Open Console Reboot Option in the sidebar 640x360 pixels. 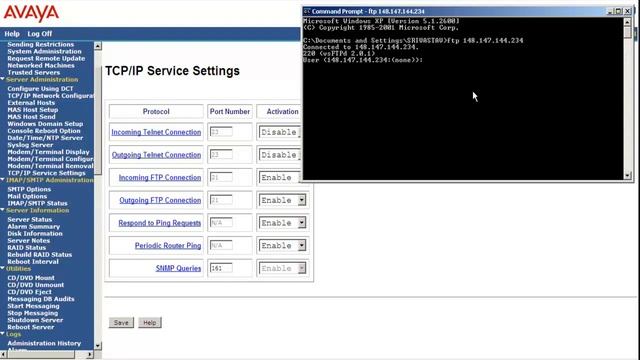[44, 131]
